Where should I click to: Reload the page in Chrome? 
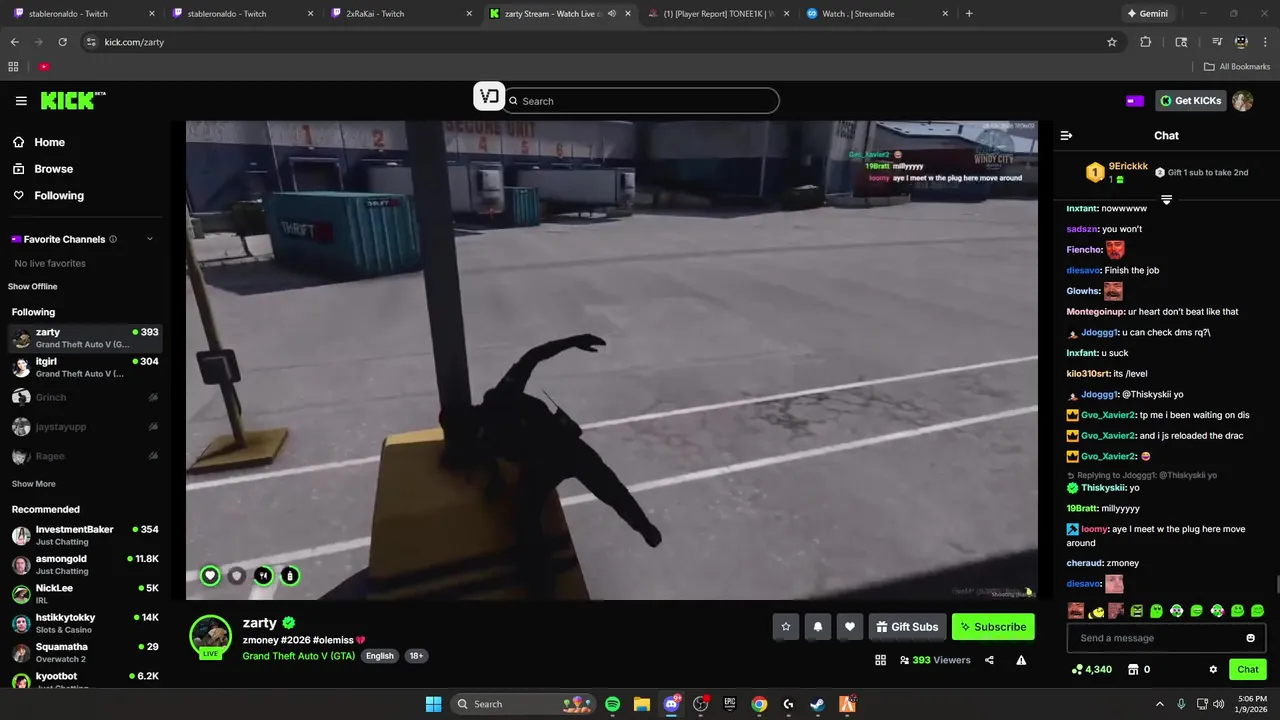click(x=62, y=42)
